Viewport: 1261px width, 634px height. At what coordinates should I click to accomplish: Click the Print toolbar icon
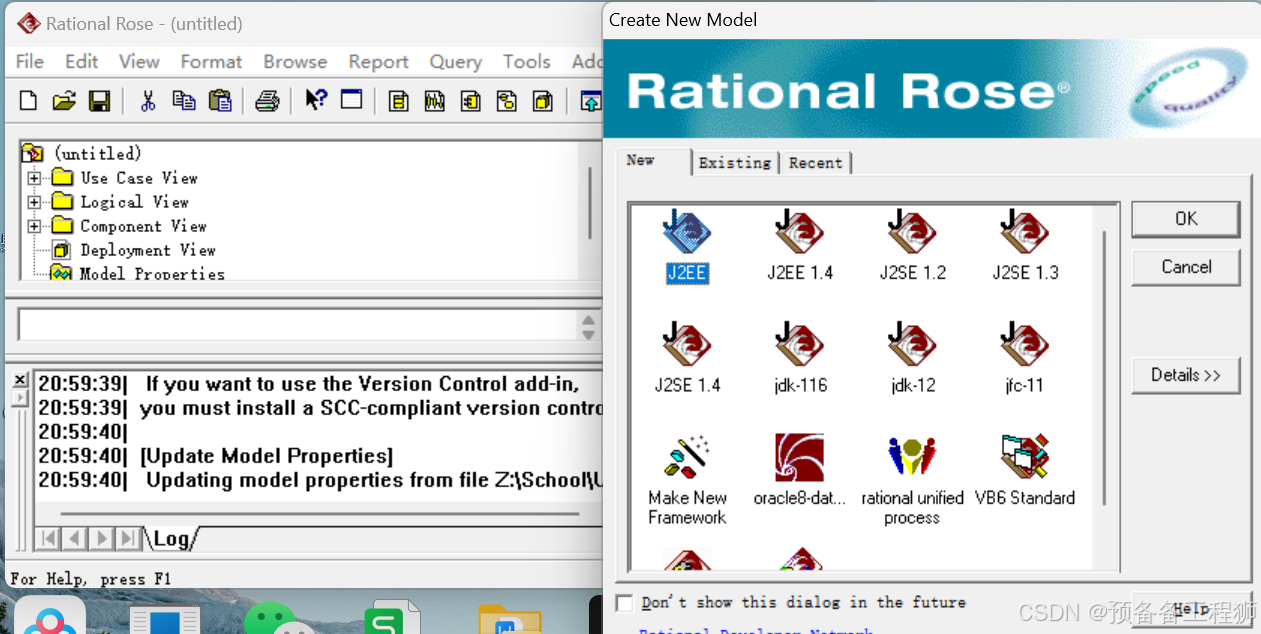click(267, 100)
